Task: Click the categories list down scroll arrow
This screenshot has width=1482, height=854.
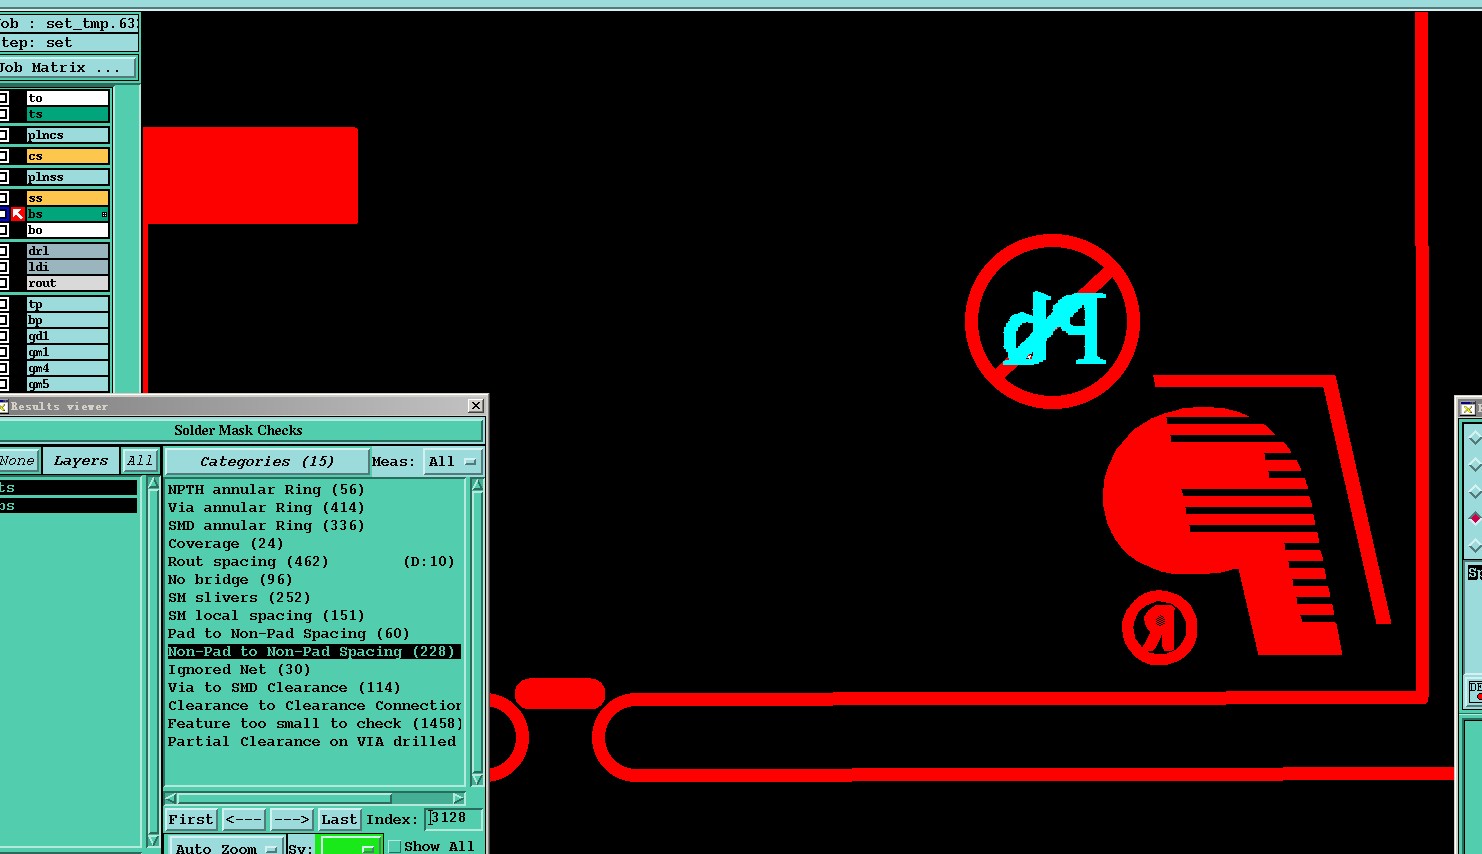Action: coord(477,779)
